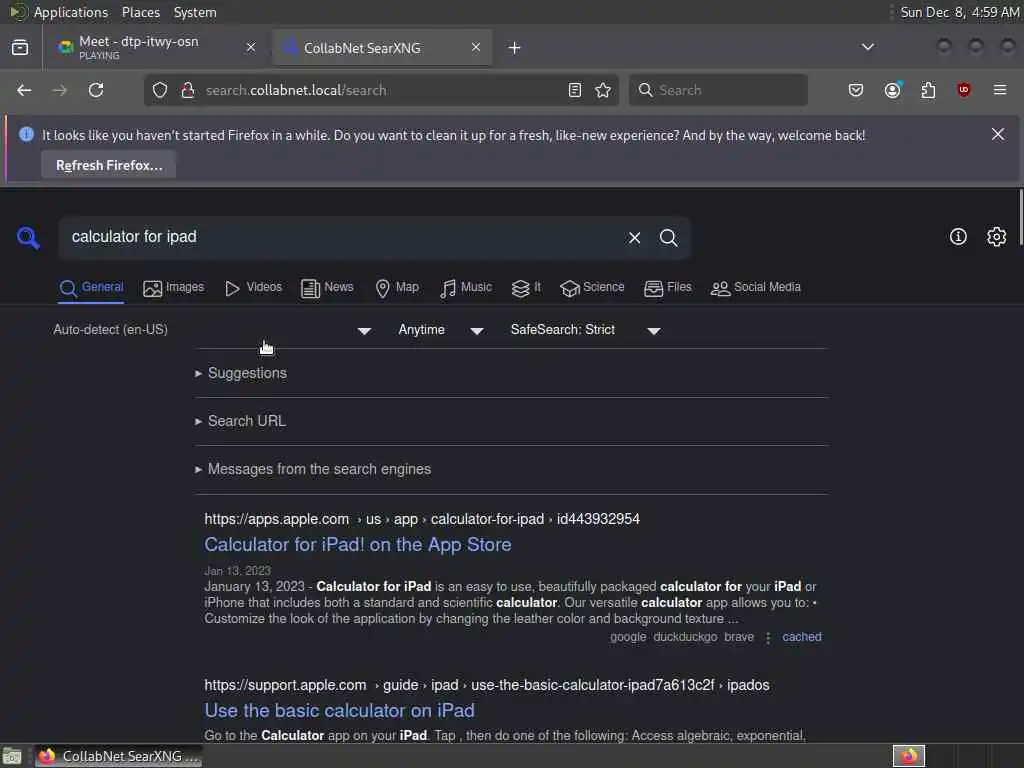This screenshot has width=1024, height=768.
Task: Click the info icon in notification bar
Action: 26,135
